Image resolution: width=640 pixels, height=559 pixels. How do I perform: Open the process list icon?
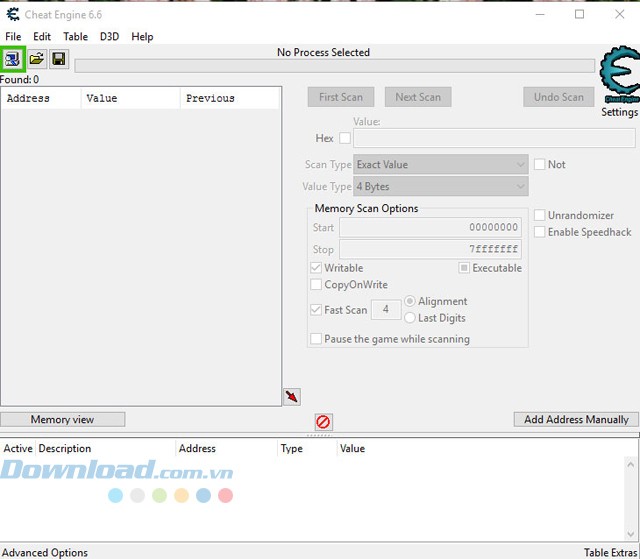coord(12,60)
